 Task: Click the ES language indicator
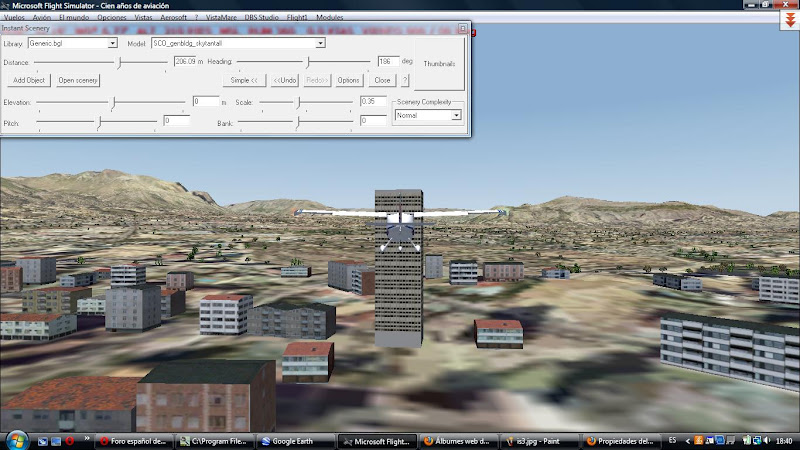click(x=672, y=440)
